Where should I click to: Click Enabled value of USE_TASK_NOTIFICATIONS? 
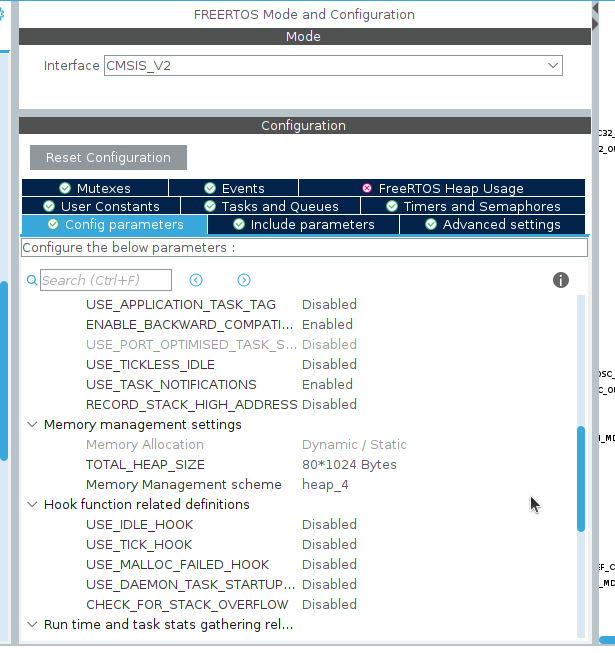[x=327, y=385]
